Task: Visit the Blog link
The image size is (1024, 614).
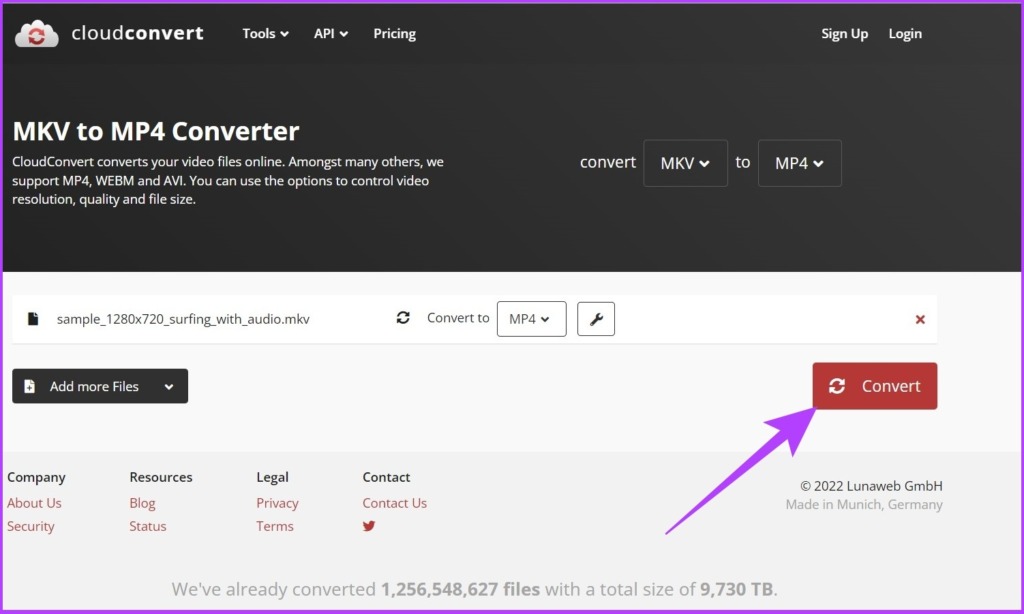Action: point(142,503)
